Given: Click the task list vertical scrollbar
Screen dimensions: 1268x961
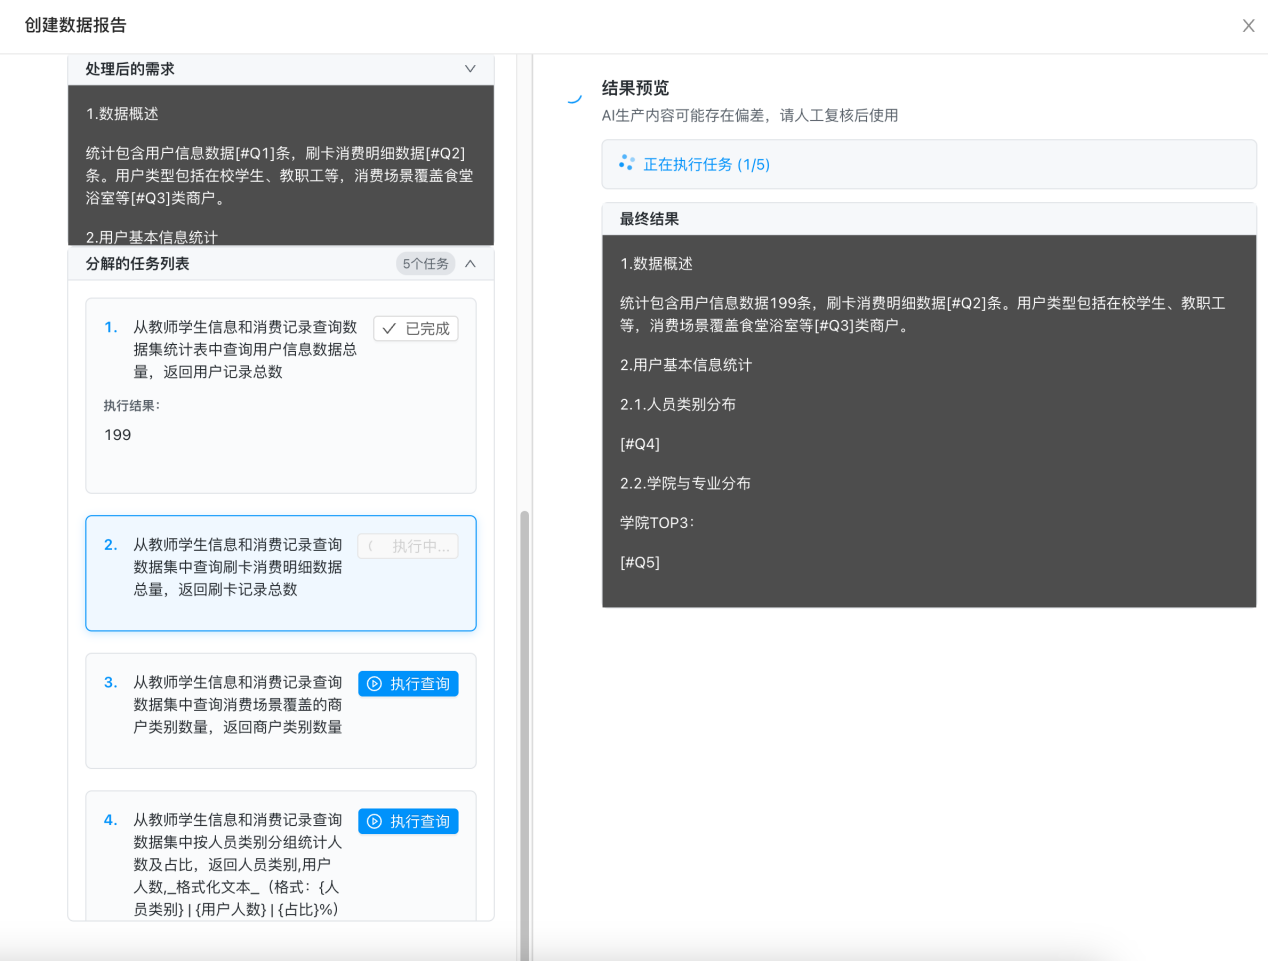Looking at the screenshot, I should click(524, 700).
